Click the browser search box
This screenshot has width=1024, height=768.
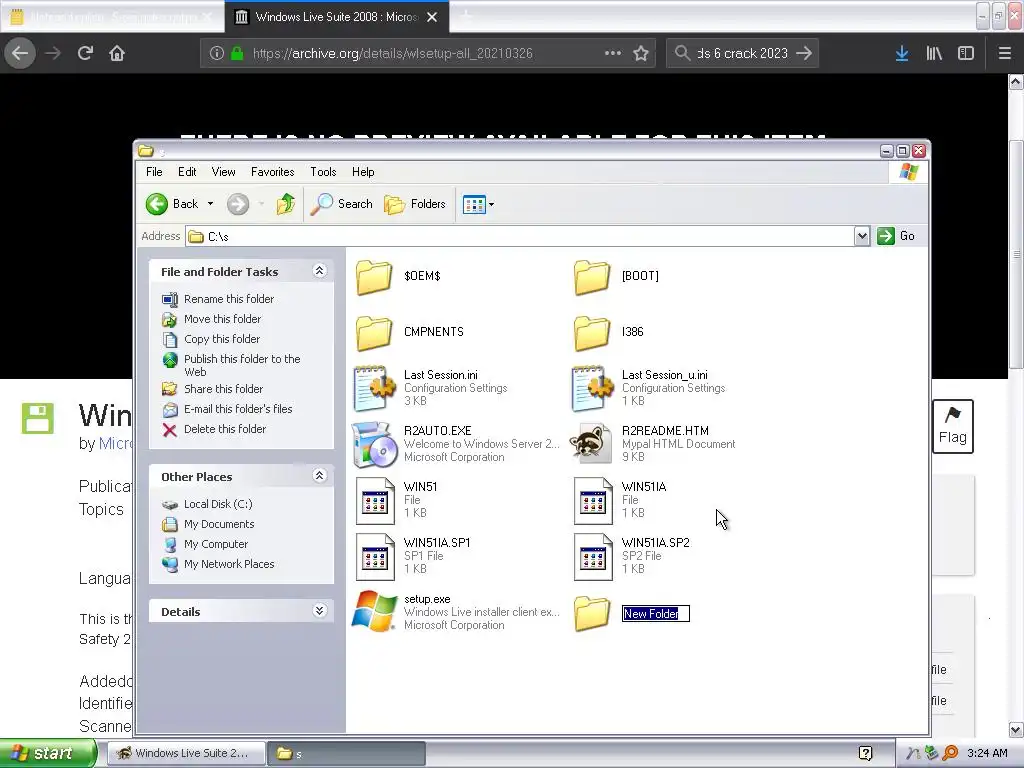click(742, 54)
